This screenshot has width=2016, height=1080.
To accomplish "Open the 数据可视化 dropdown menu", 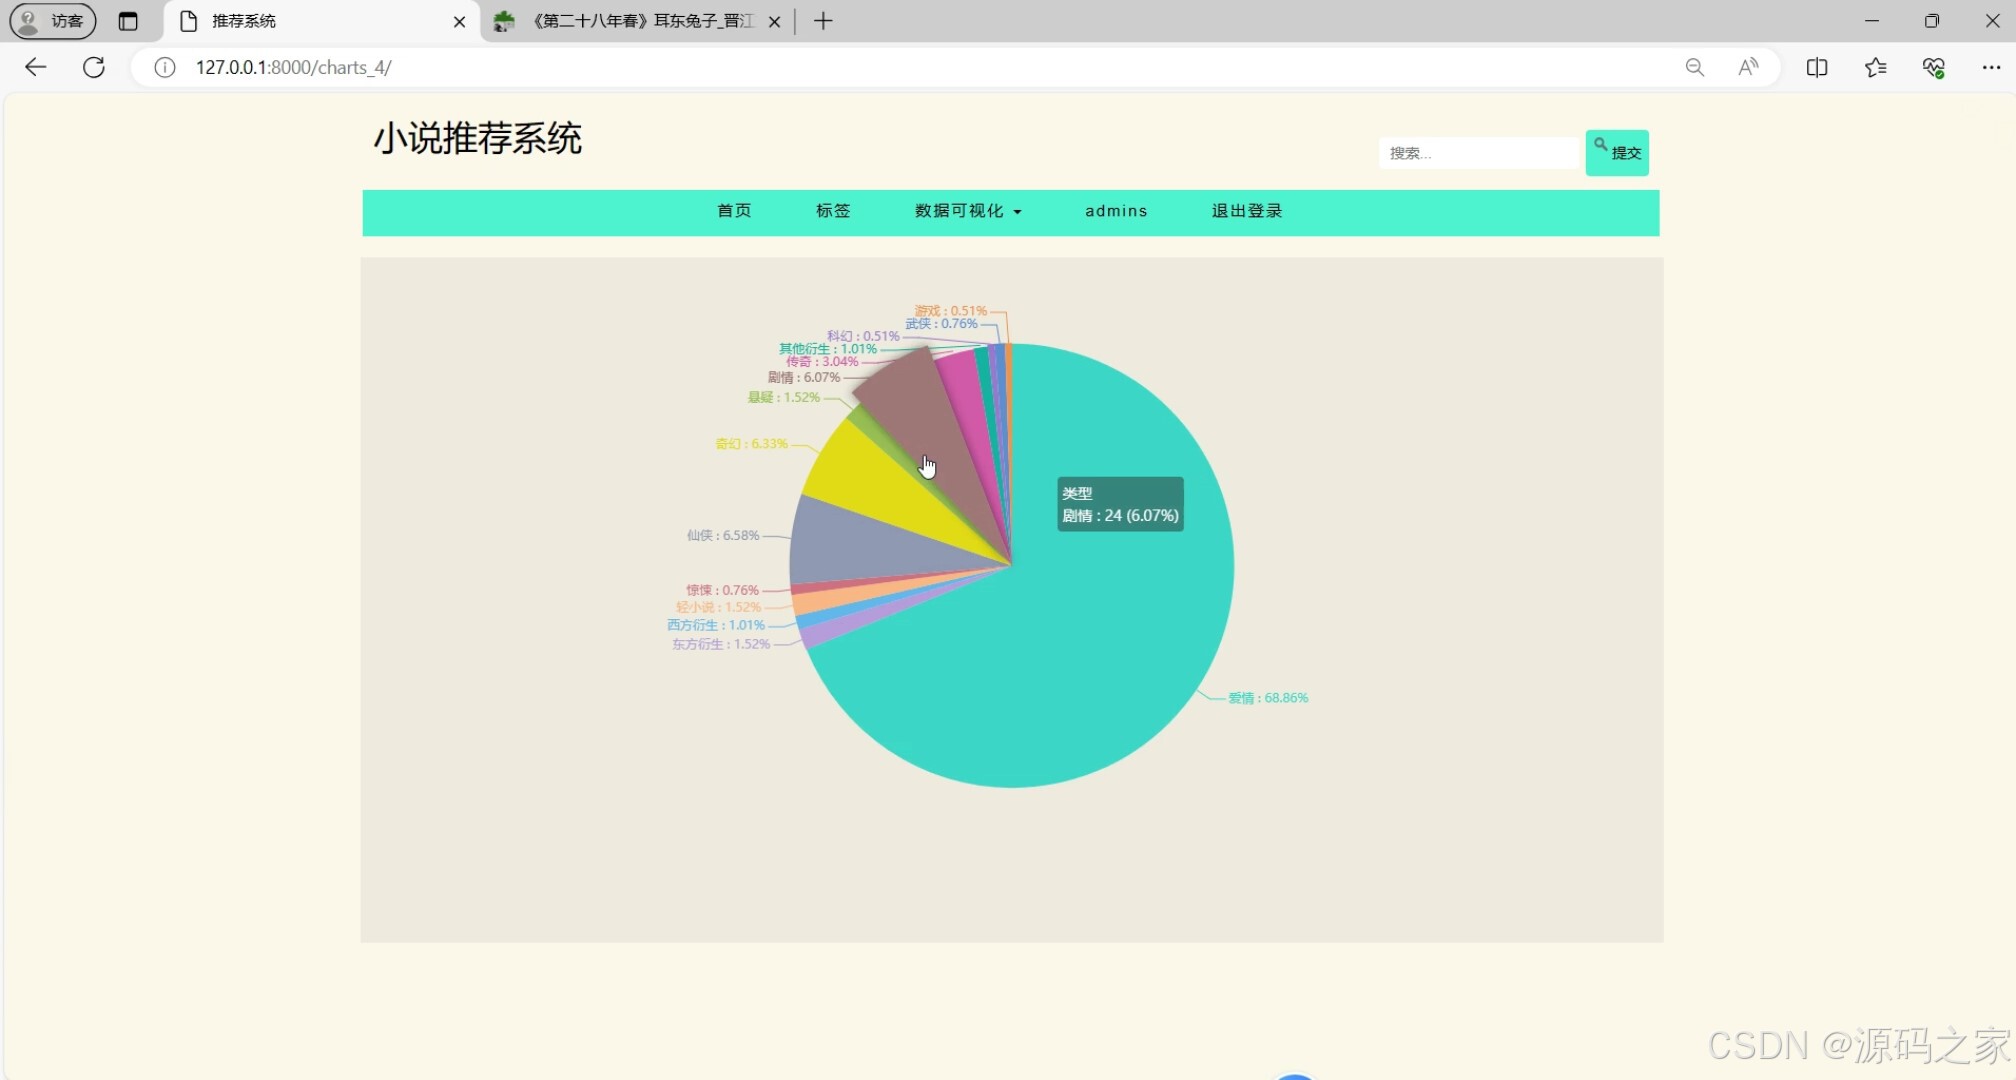I will (966, 211).
